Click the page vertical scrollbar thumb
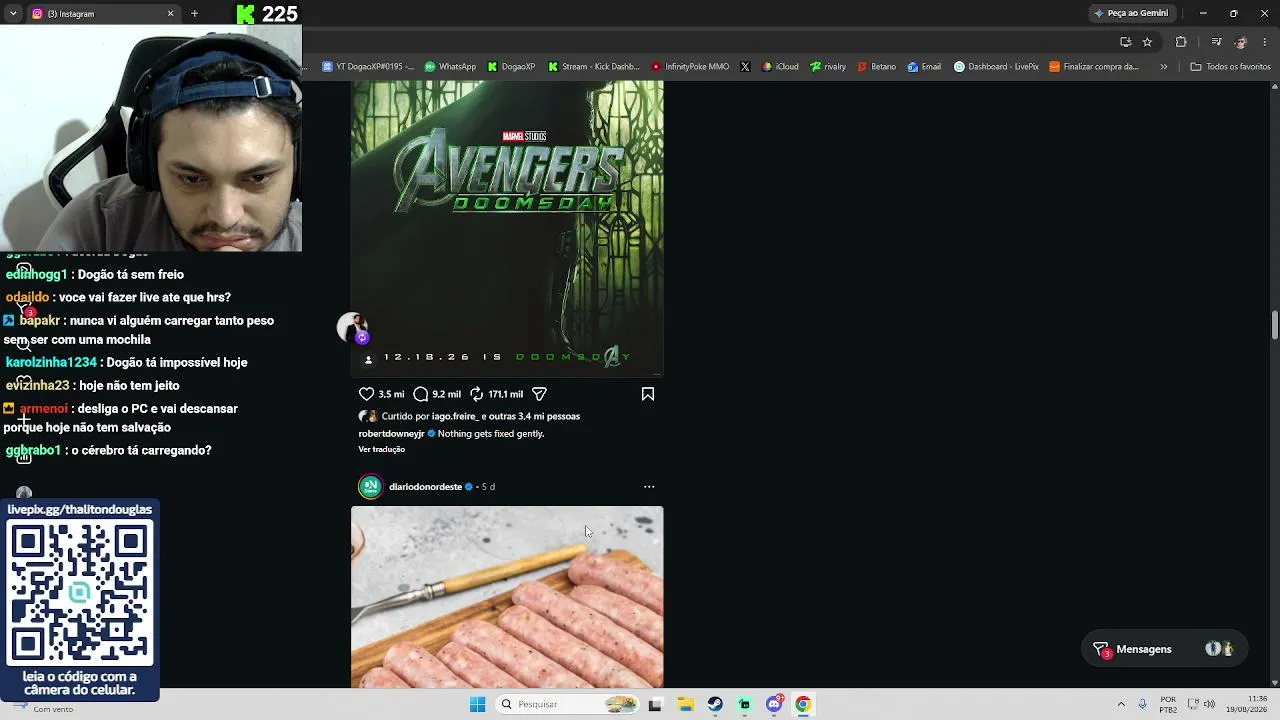The image size is (1280, 720). click(x=1274, y=325)
